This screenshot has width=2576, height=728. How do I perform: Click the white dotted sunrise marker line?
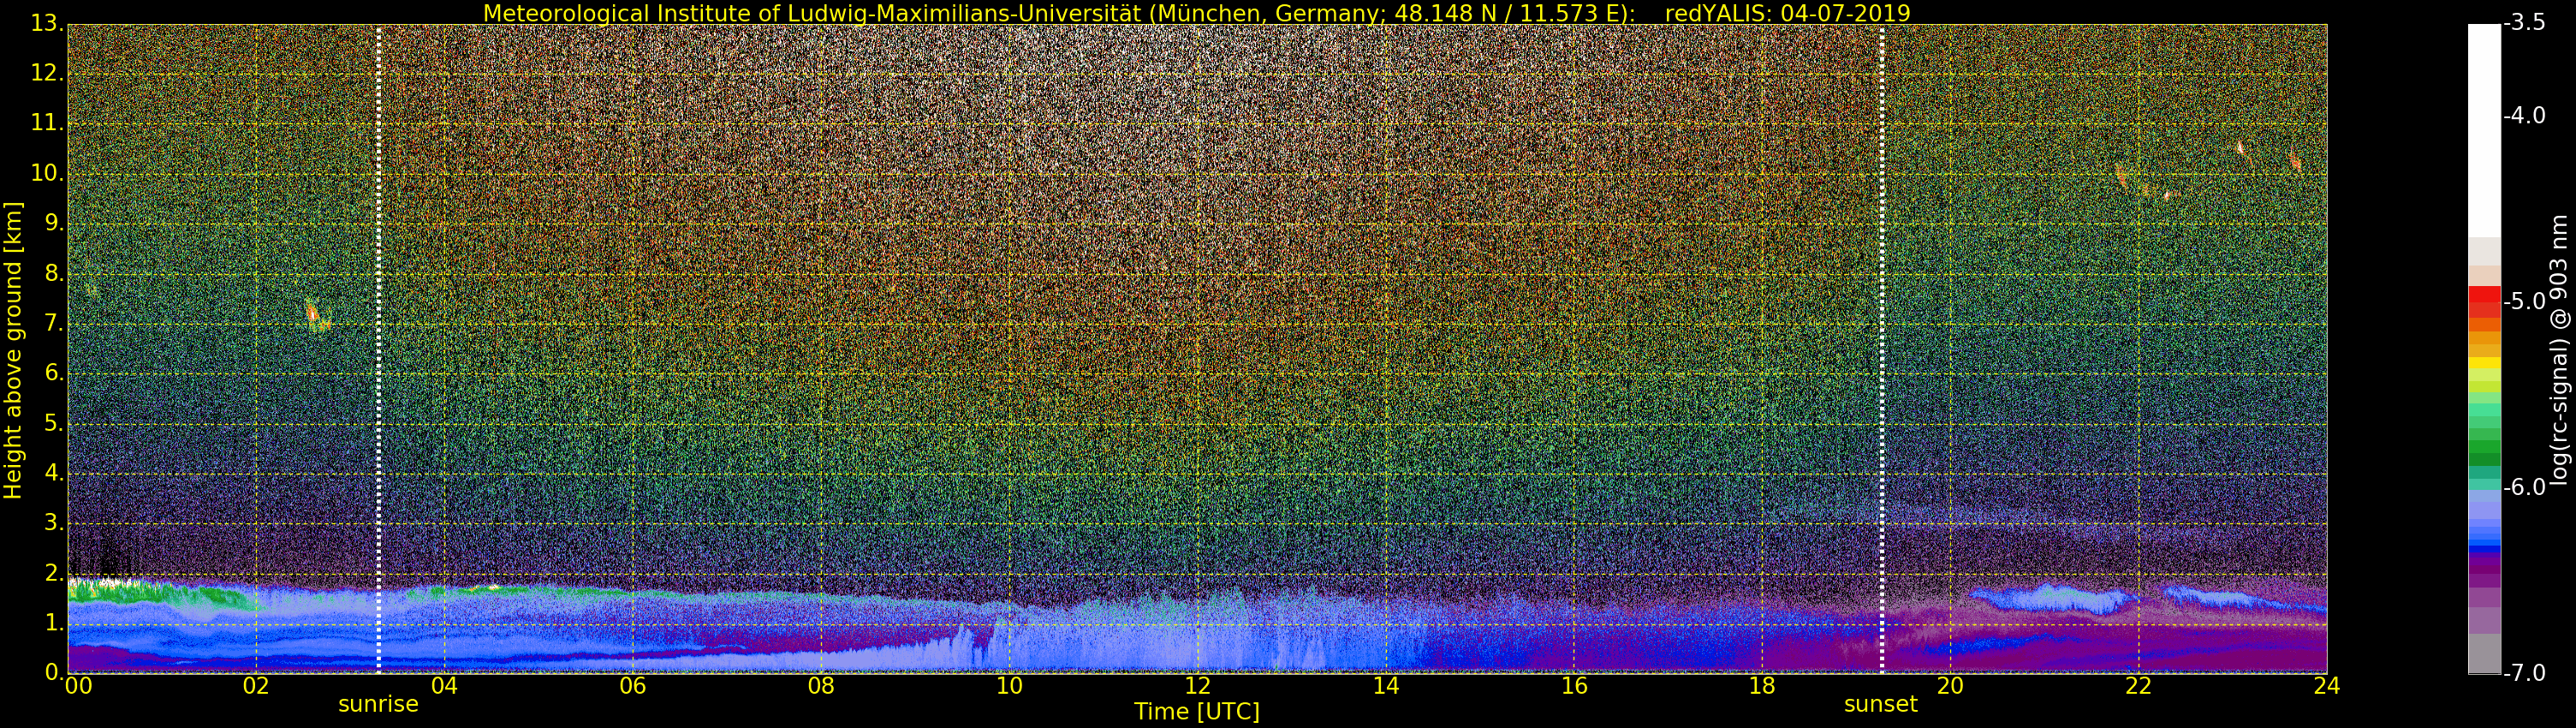tap(379, 348)
